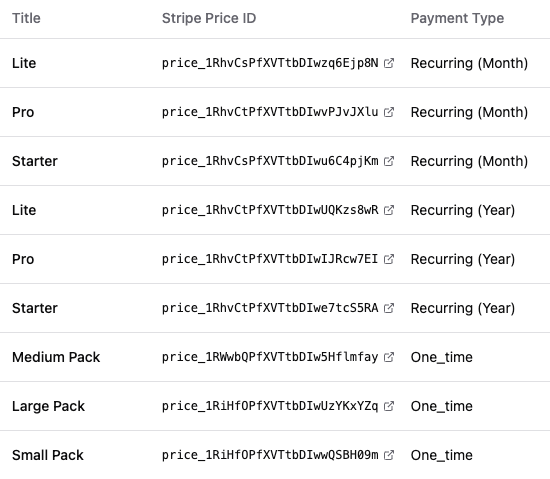Open external link icon for Starter yearly price
Screen dimensions: 550x479
389,308
